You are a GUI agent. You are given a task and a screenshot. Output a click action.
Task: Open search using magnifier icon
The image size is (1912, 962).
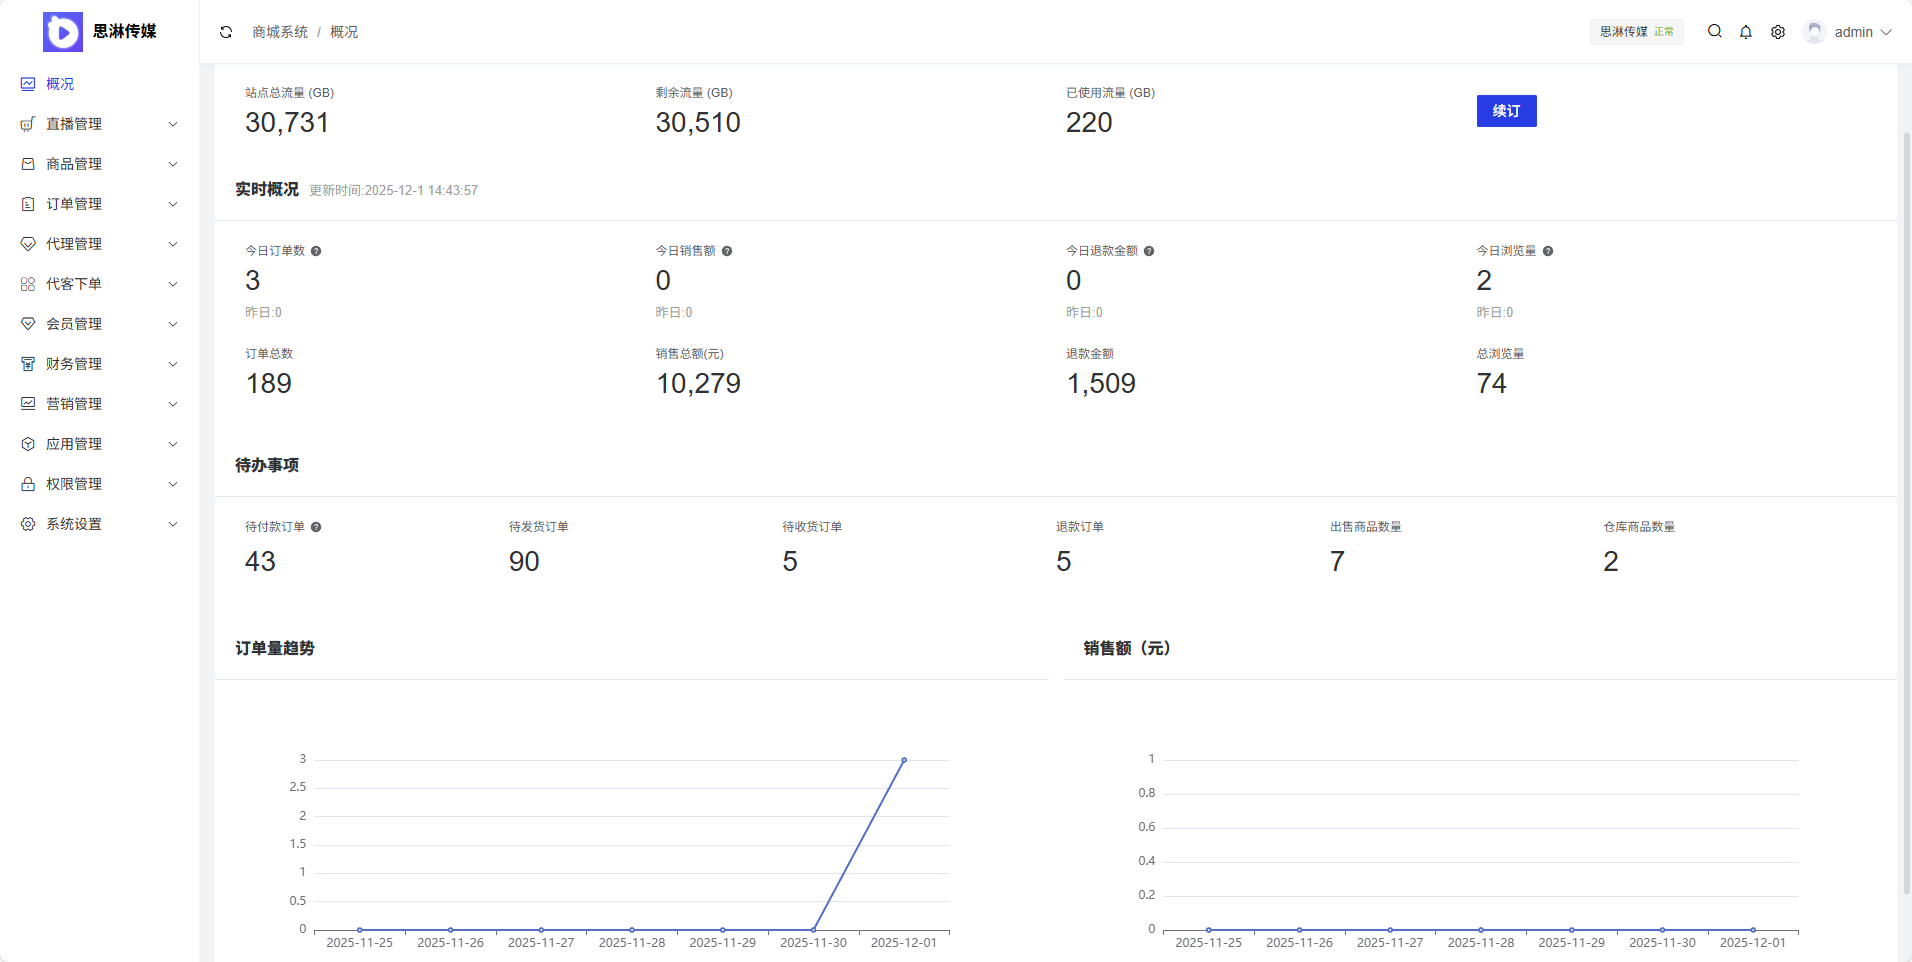(x=1714, y=32)
